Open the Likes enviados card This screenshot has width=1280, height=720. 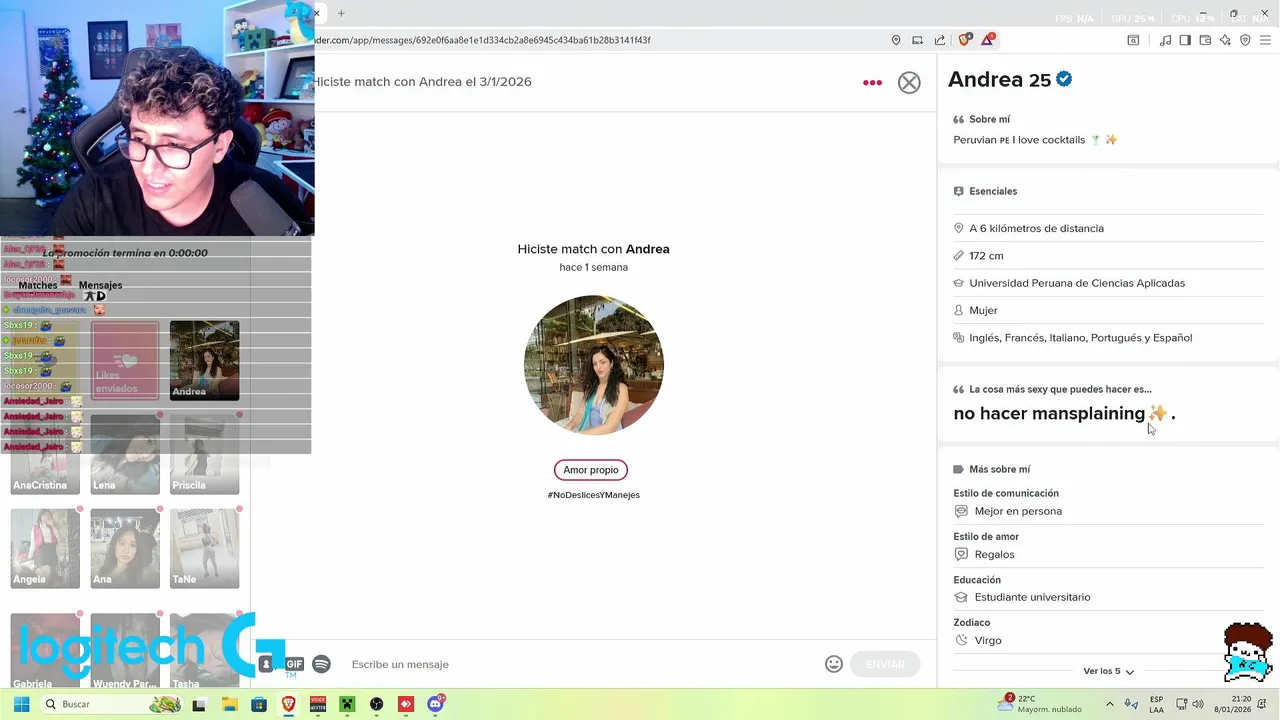125,360
